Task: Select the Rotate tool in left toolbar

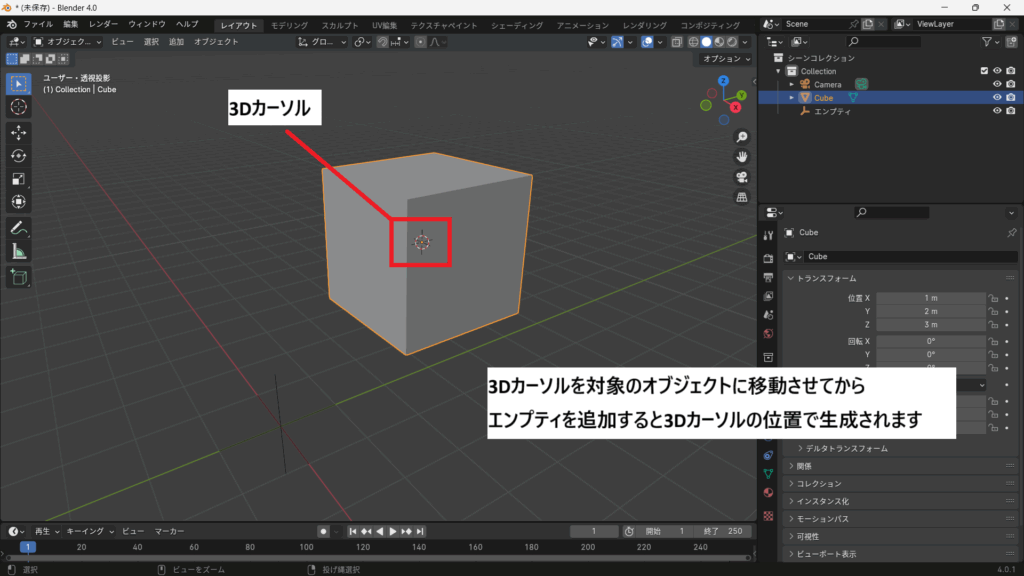Action: coord(19,155)
